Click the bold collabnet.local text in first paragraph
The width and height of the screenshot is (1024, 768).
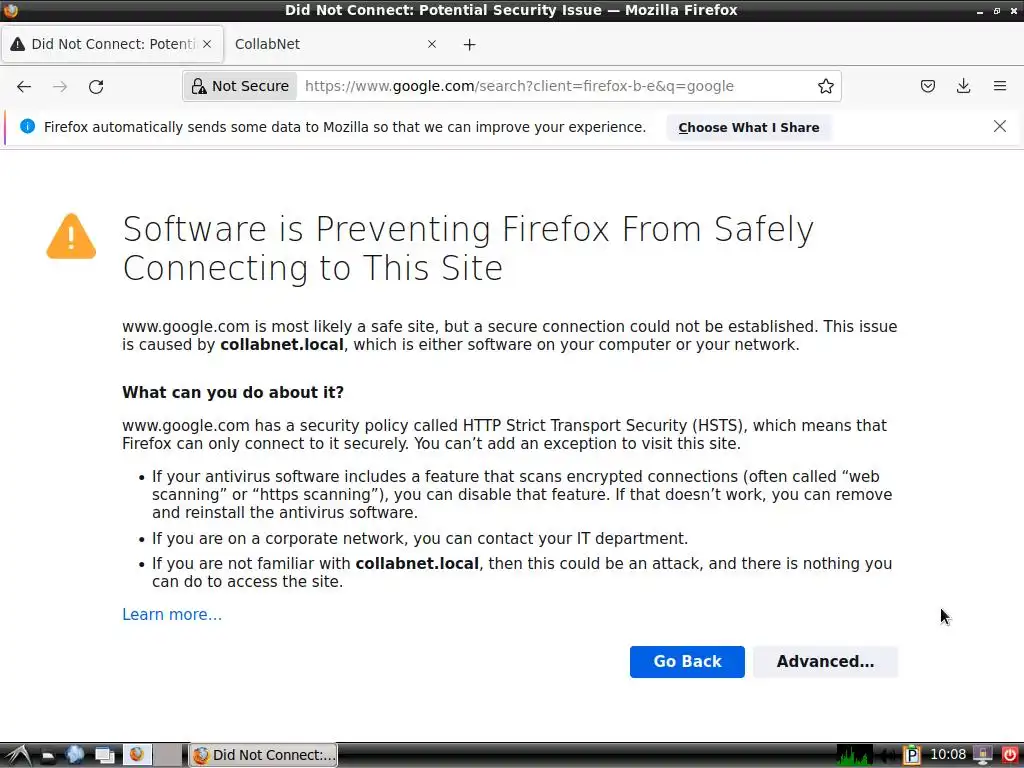pyautogui.click(x=281, y=345)
